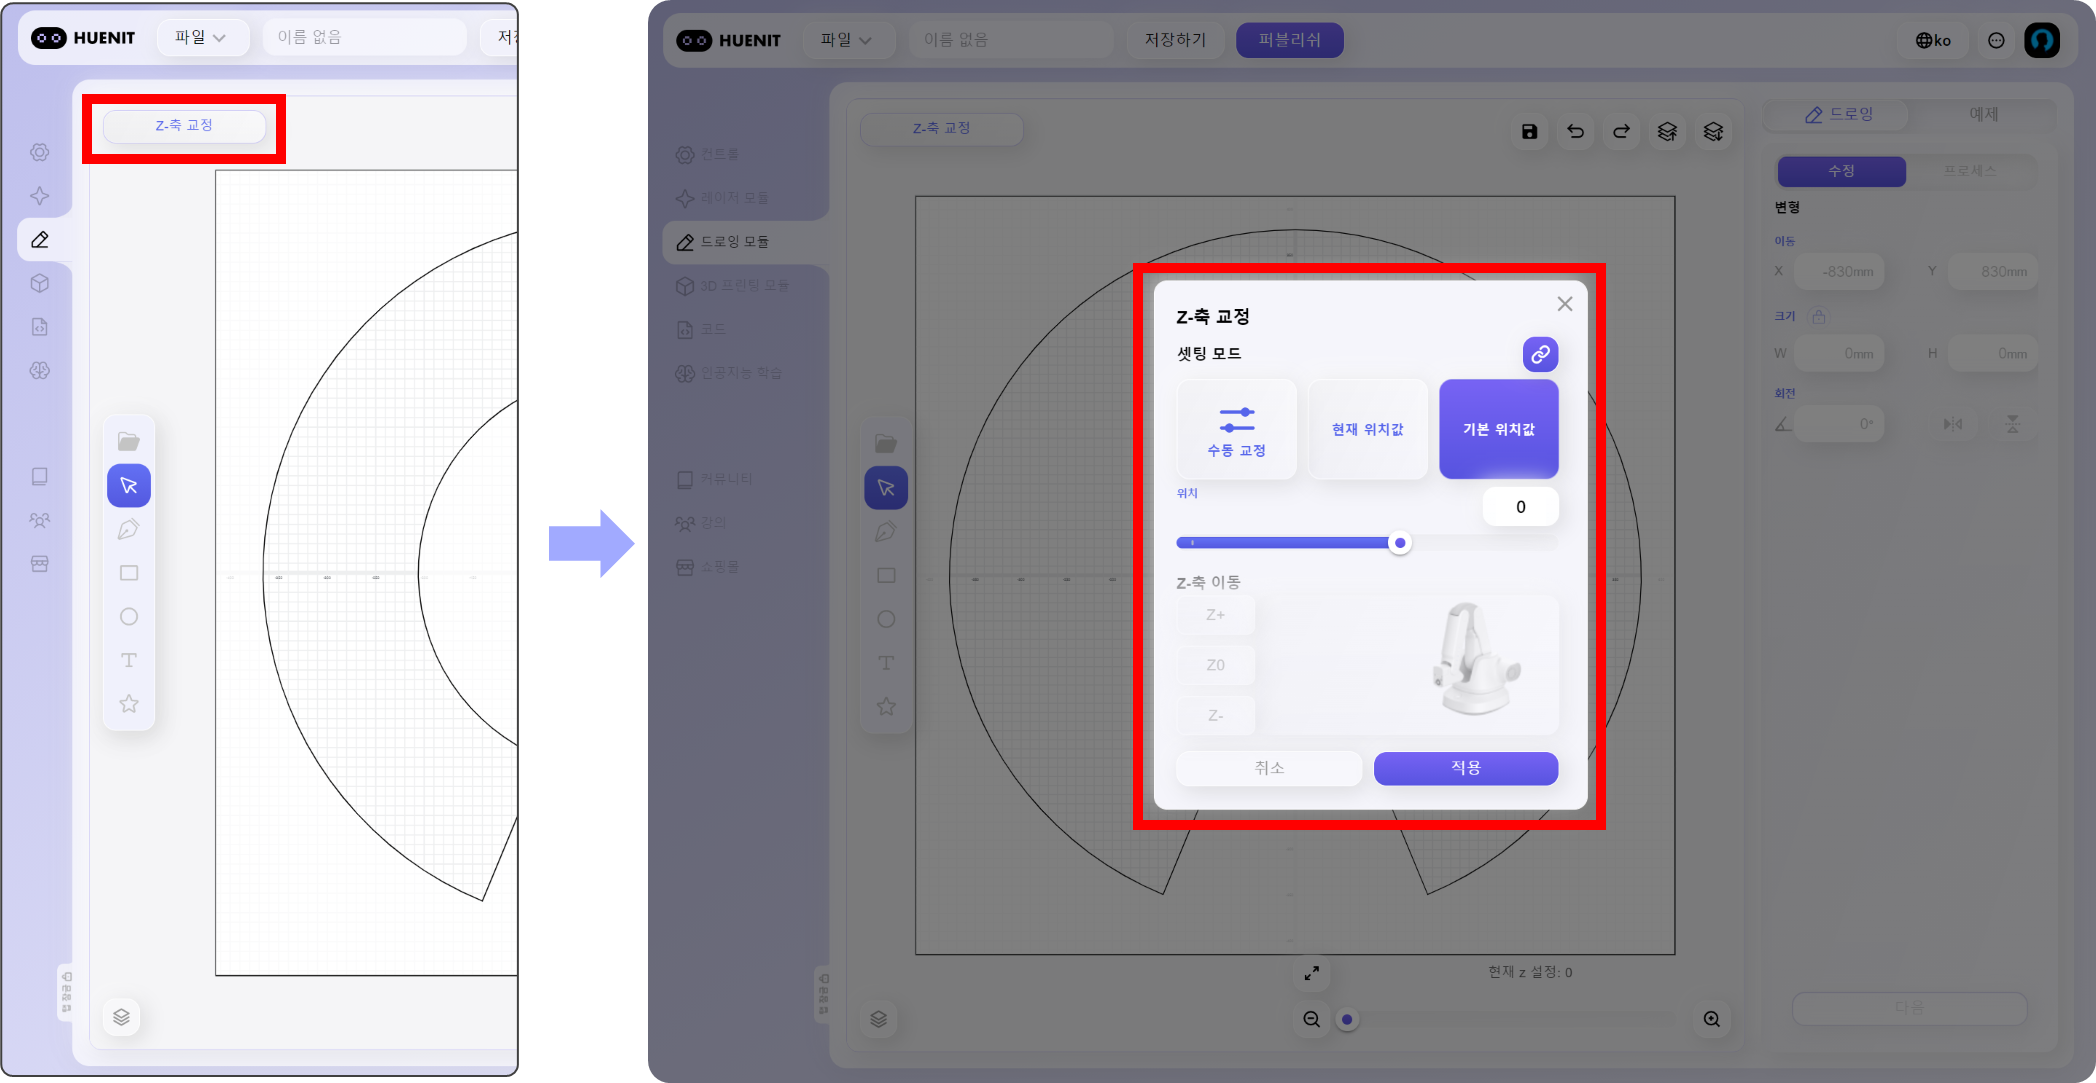Open the ko language selector
This screenshot has width=2096, height=1083.
(x=1933, y=40)
